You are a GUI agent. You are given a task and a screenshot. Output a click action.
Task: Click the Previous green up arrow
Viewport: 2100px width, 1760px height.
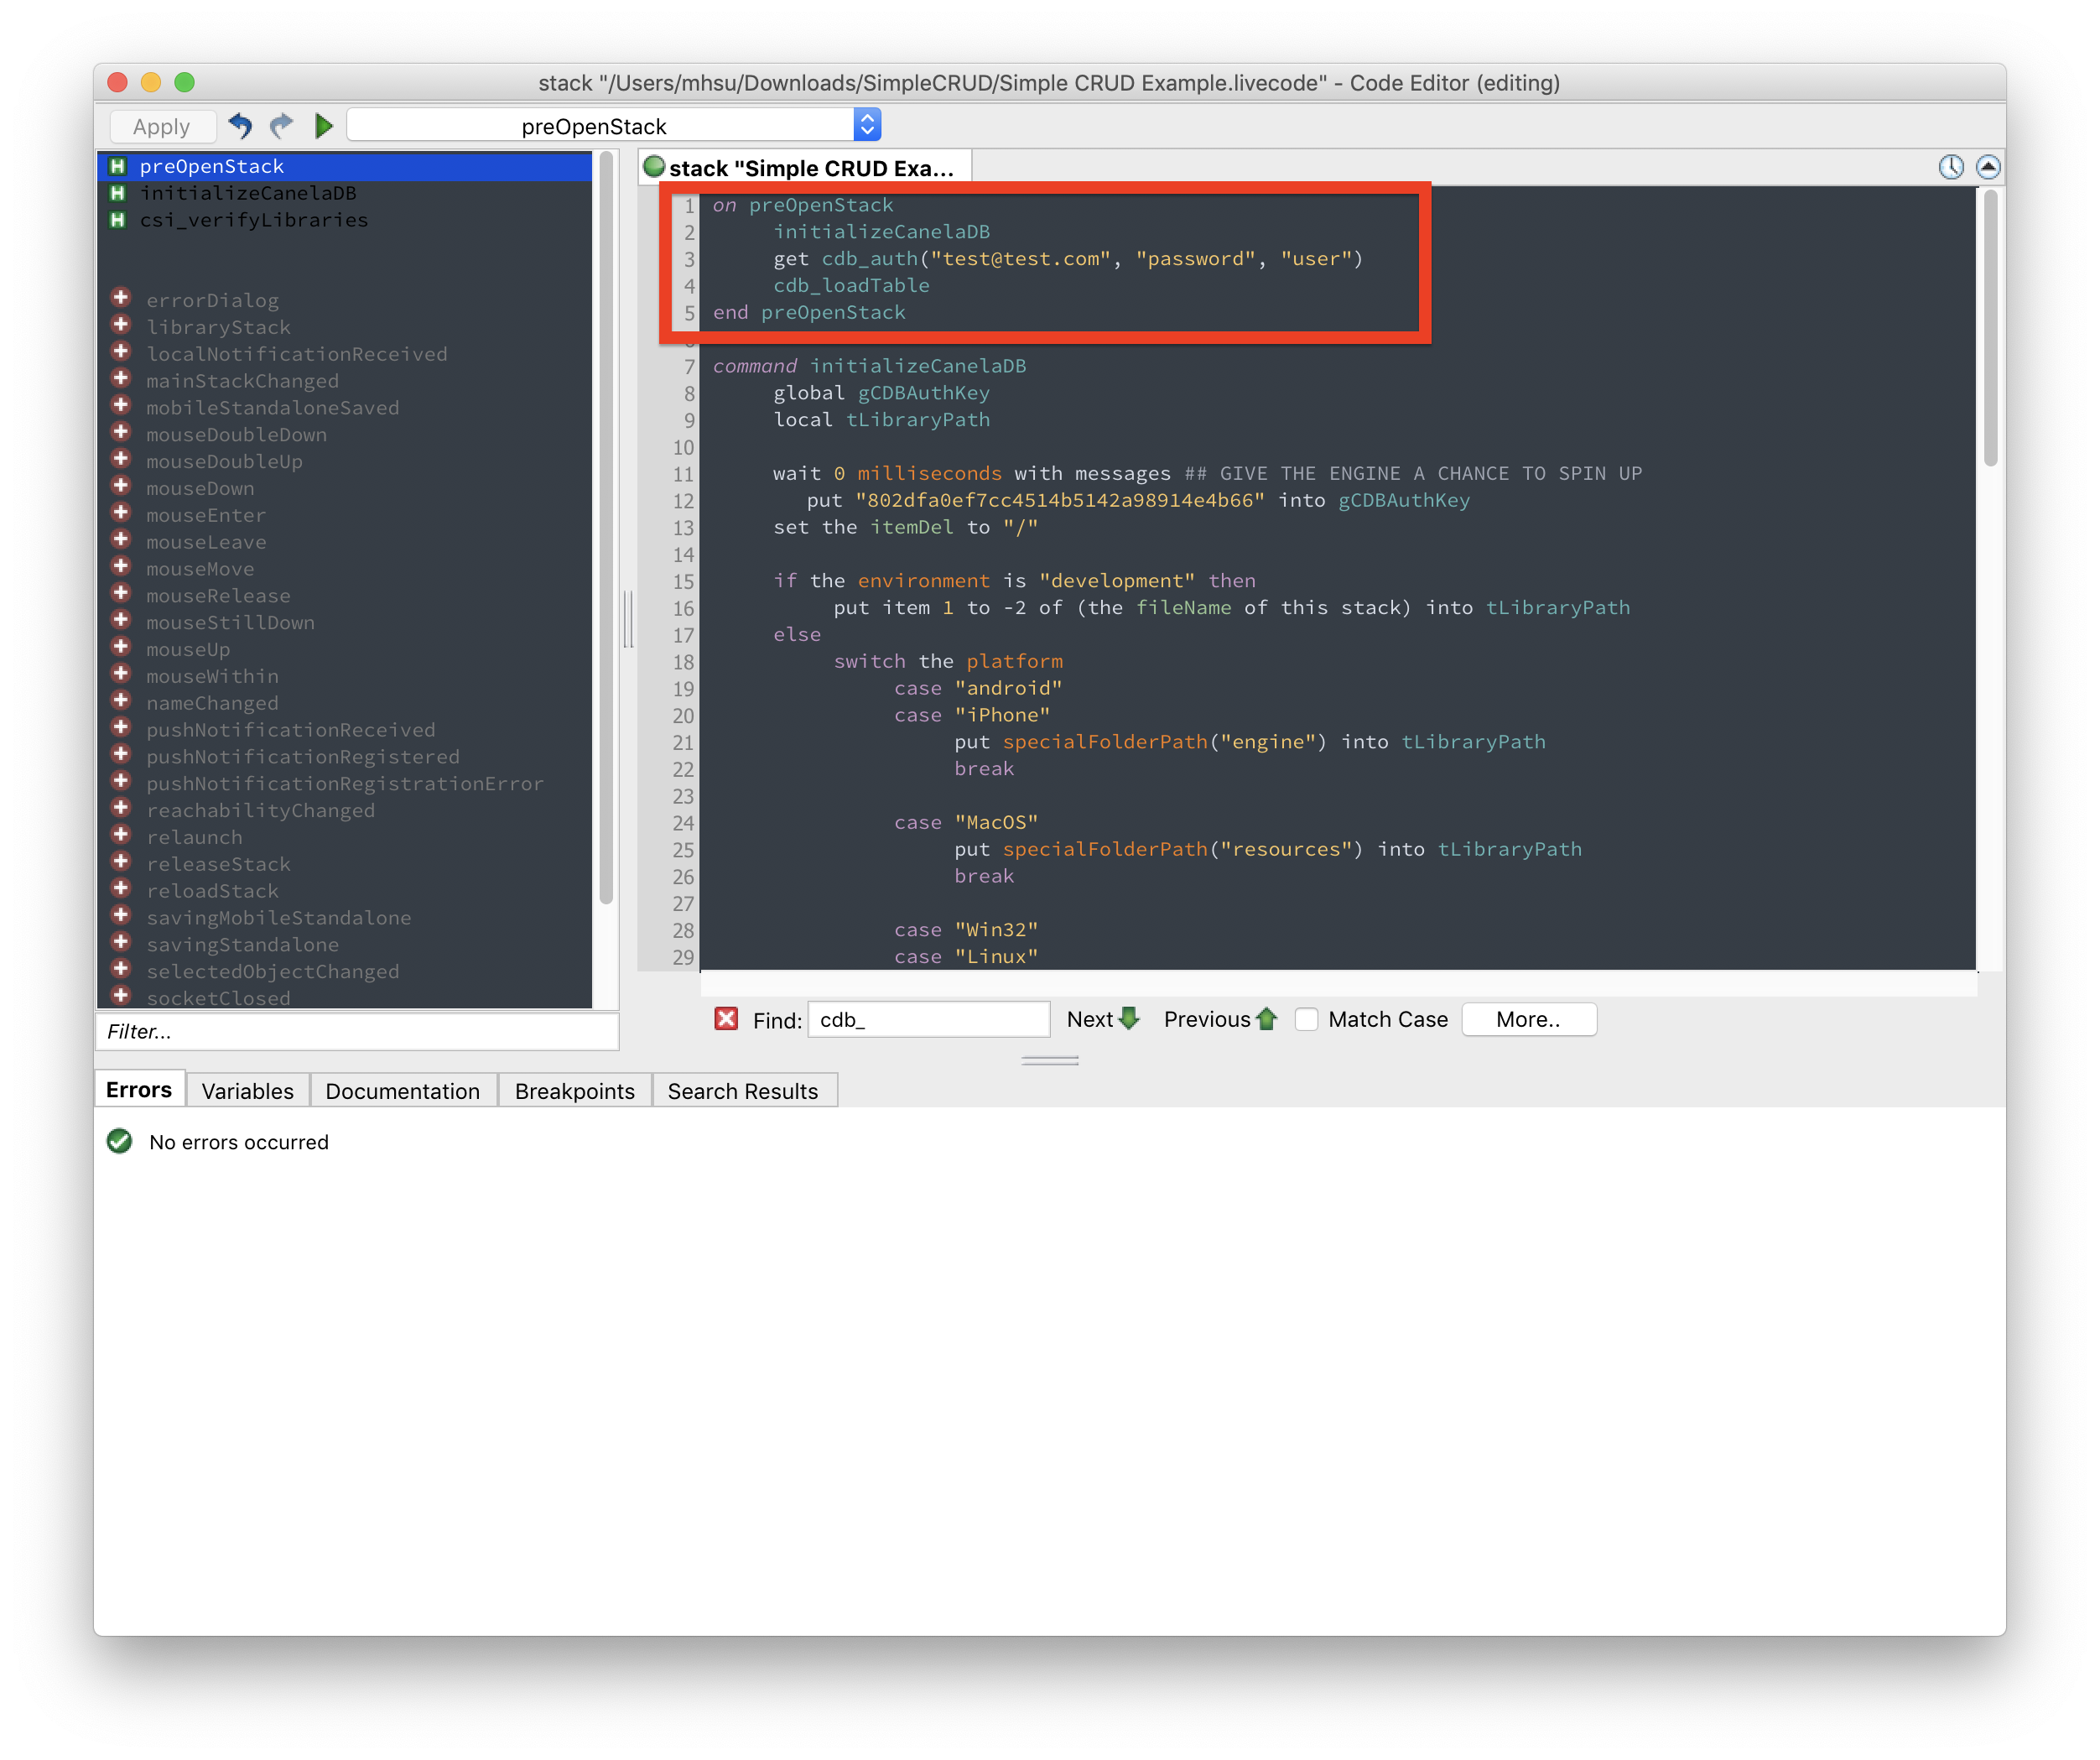click(x=1267, y=1019)
